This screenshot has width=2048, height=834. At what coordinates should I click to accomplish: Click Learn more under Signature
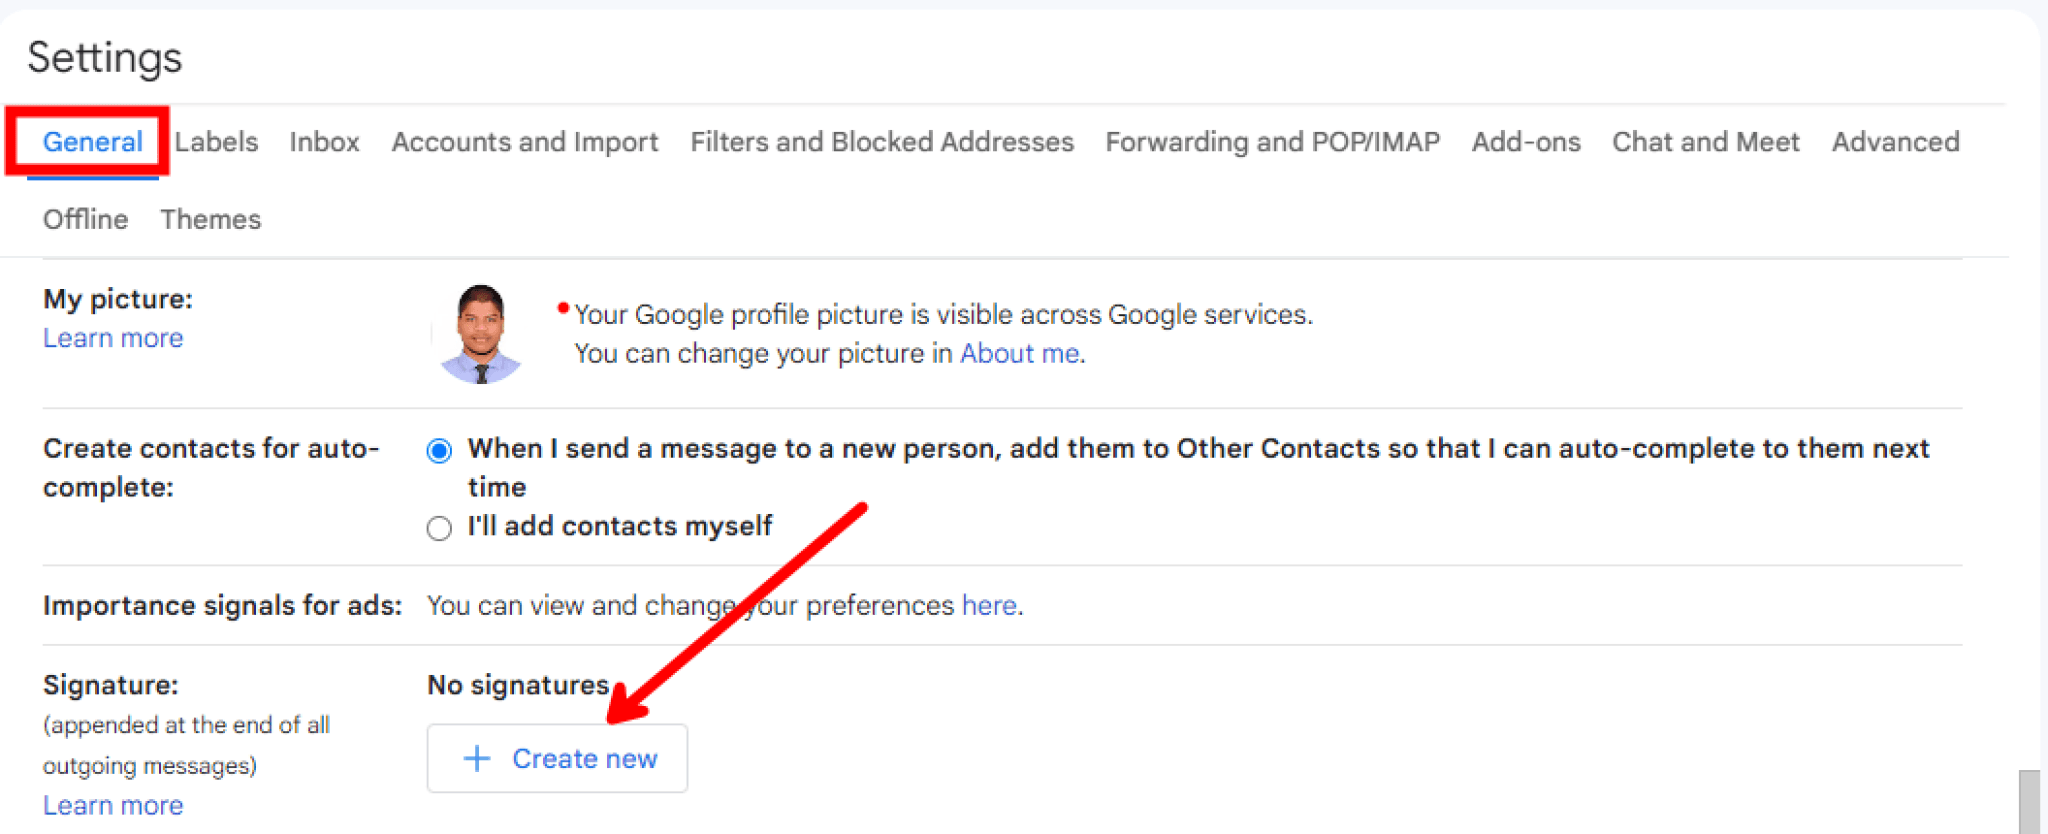click(x=112, y=805)
